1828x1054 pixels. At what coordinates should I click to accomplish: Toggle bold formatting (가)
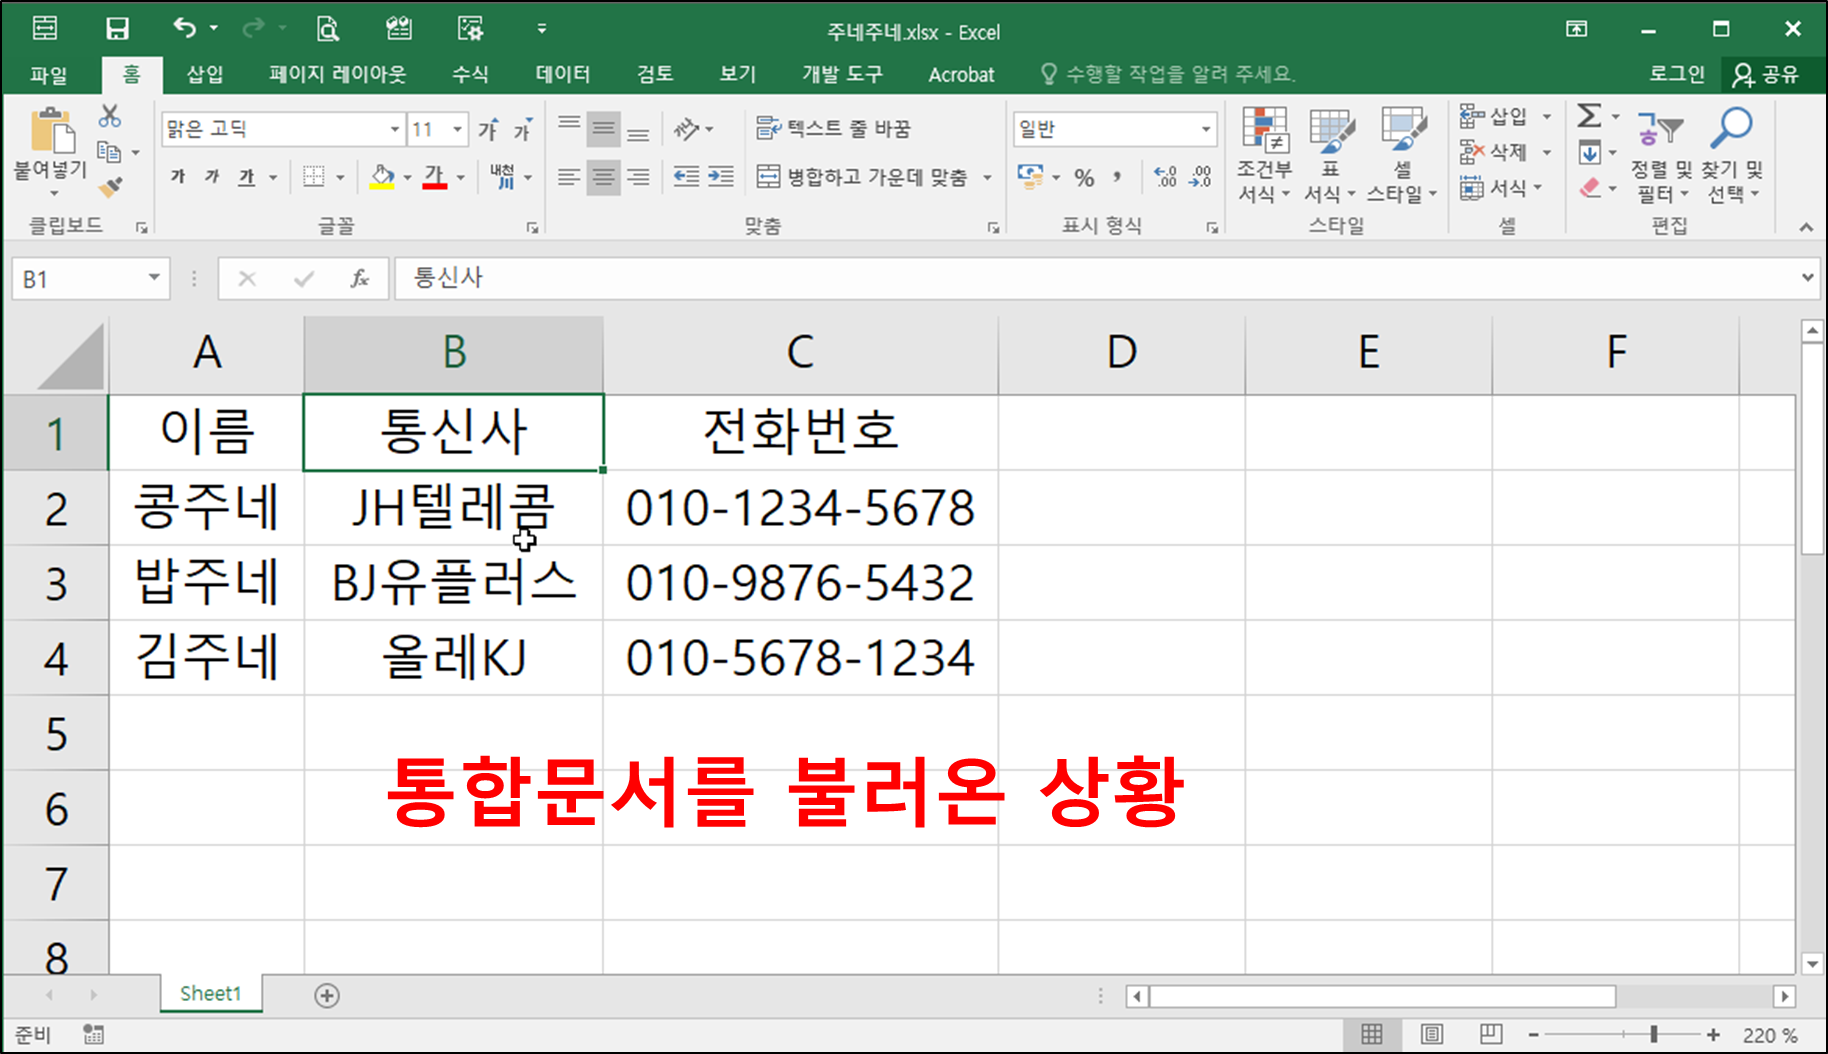177,177
